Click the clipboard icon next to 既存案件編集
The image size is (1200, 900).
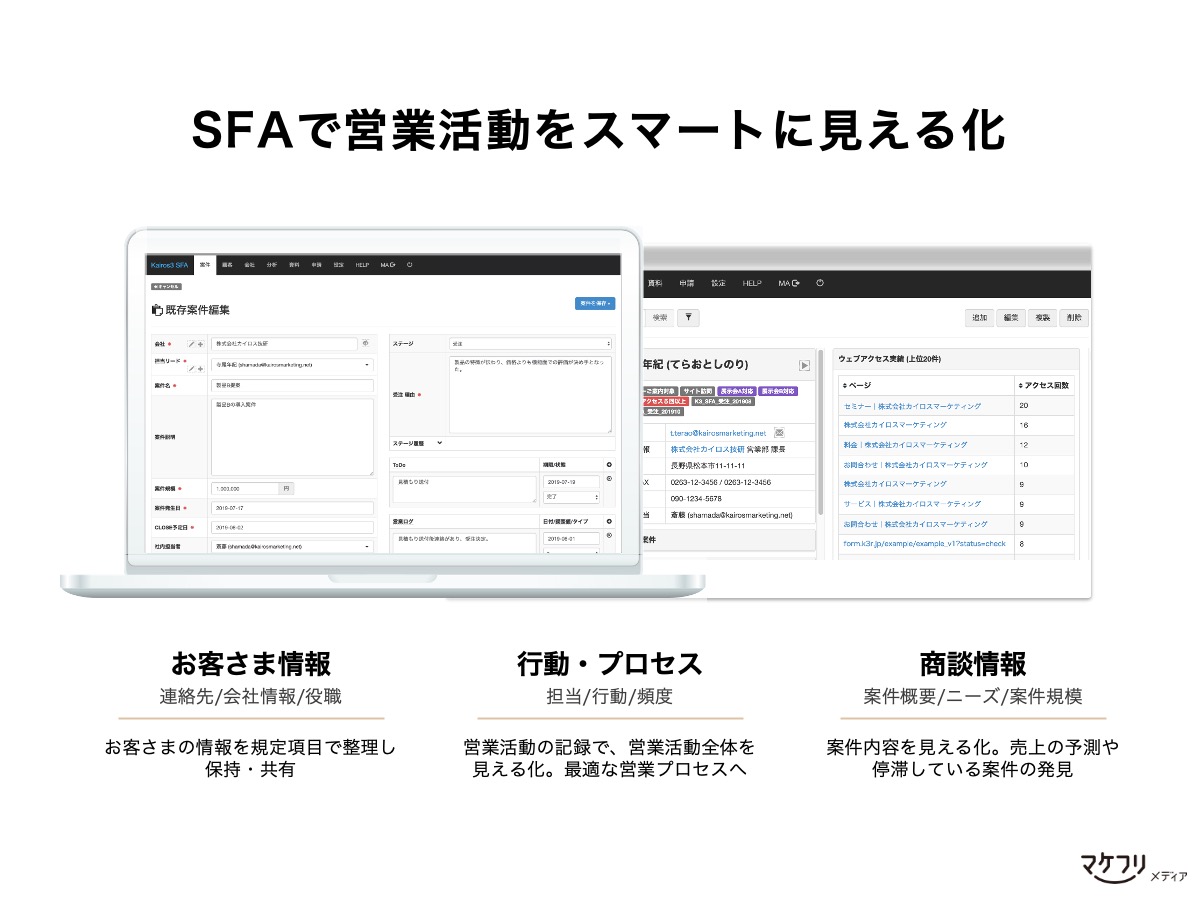coord(157,308)
